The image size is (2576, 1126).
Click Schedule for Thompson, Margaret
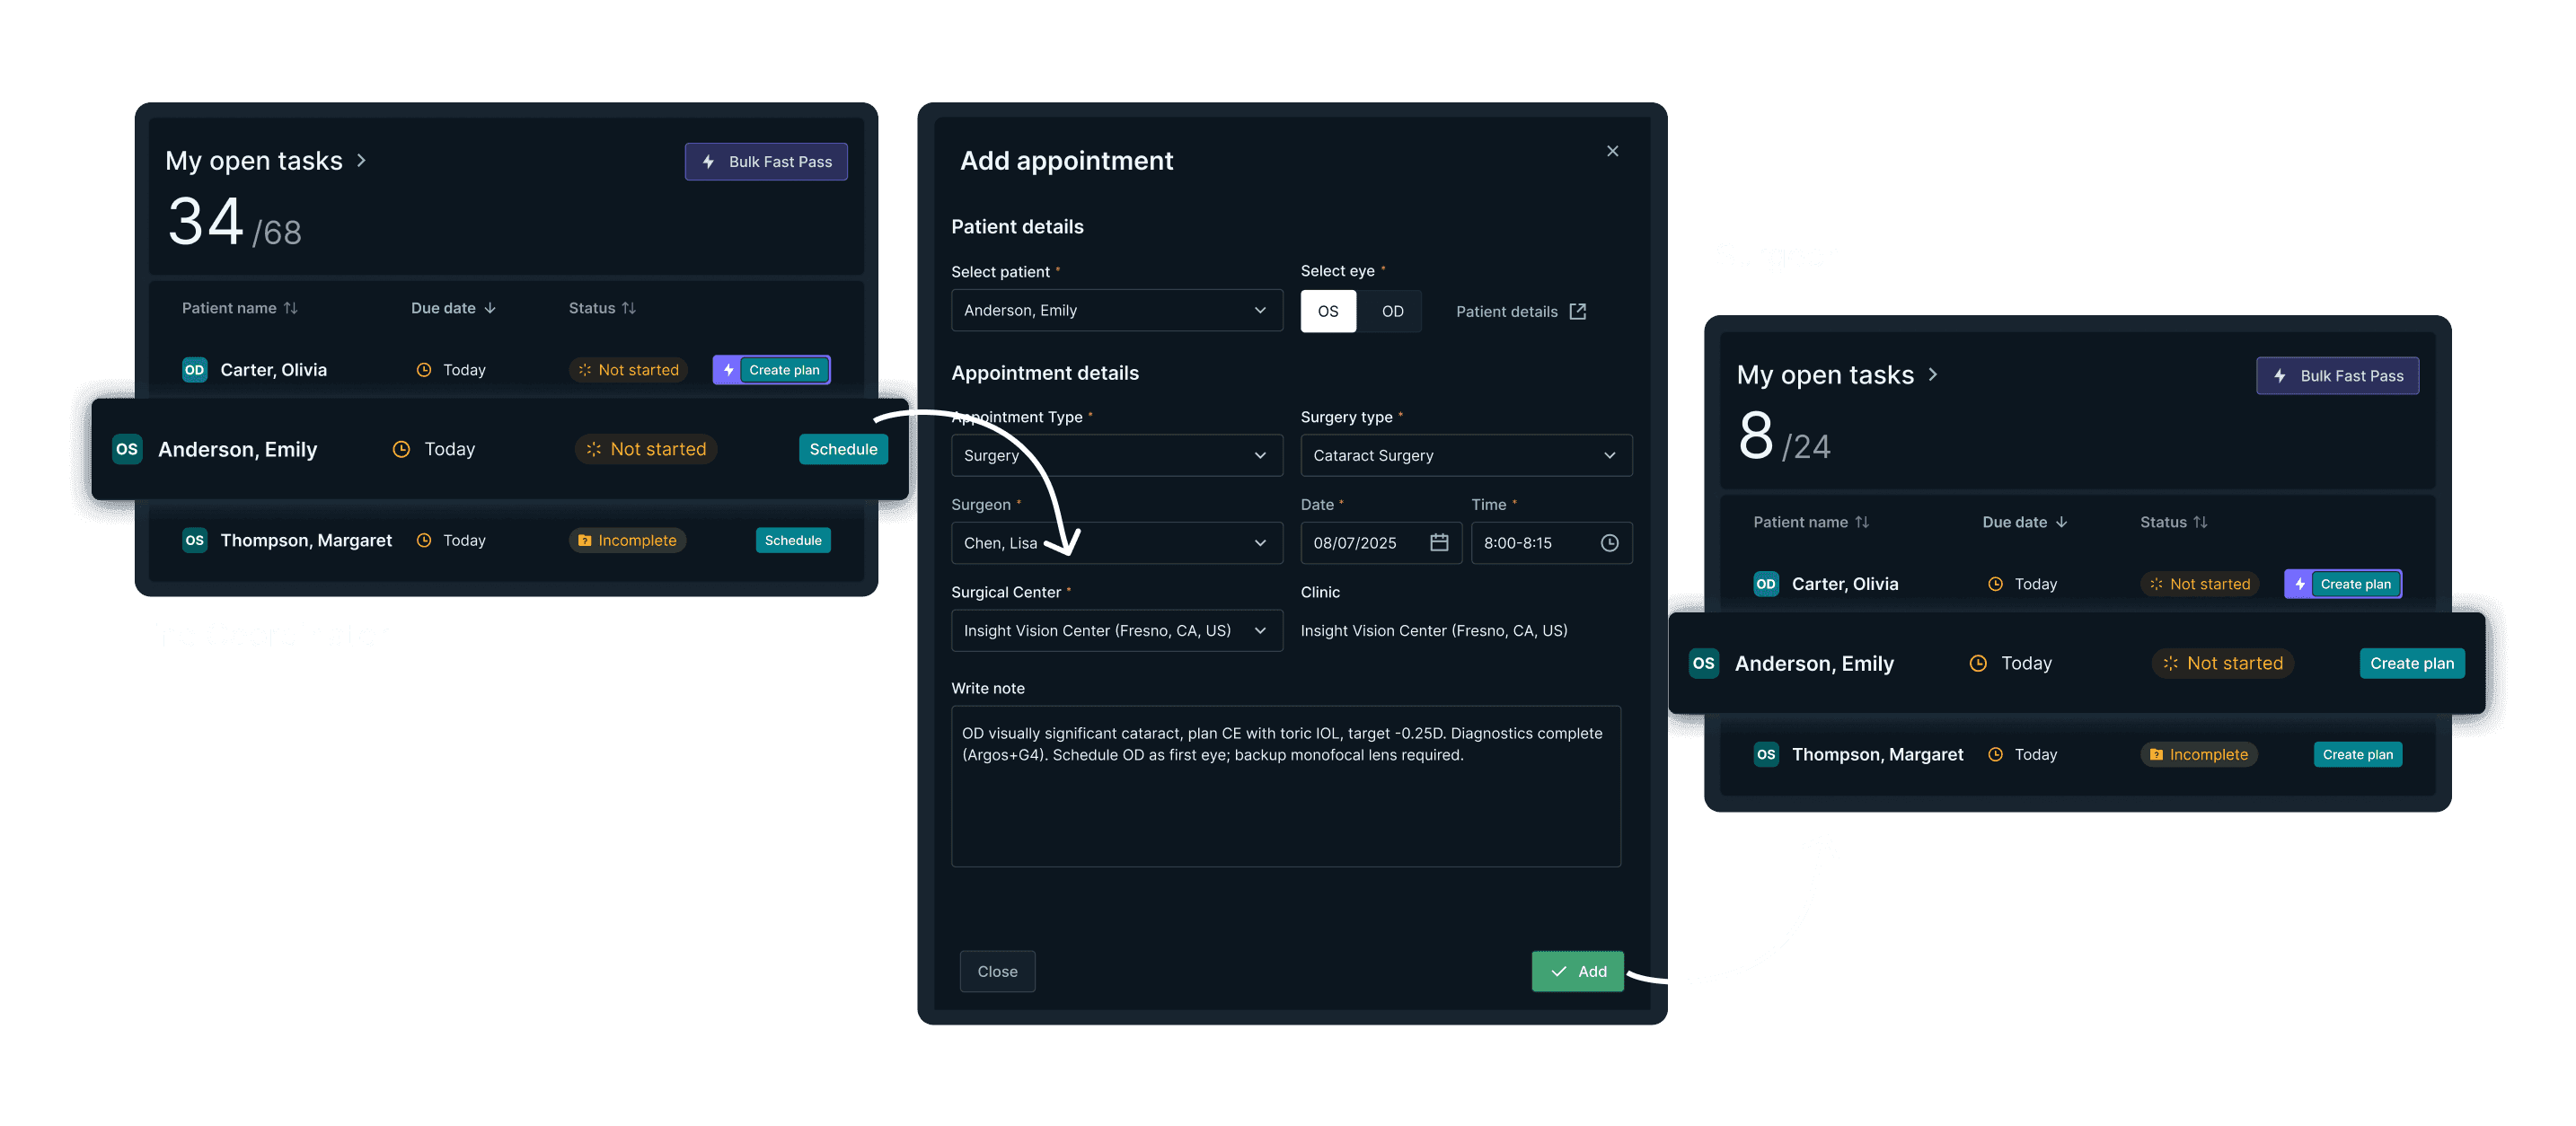pos(793,540)
